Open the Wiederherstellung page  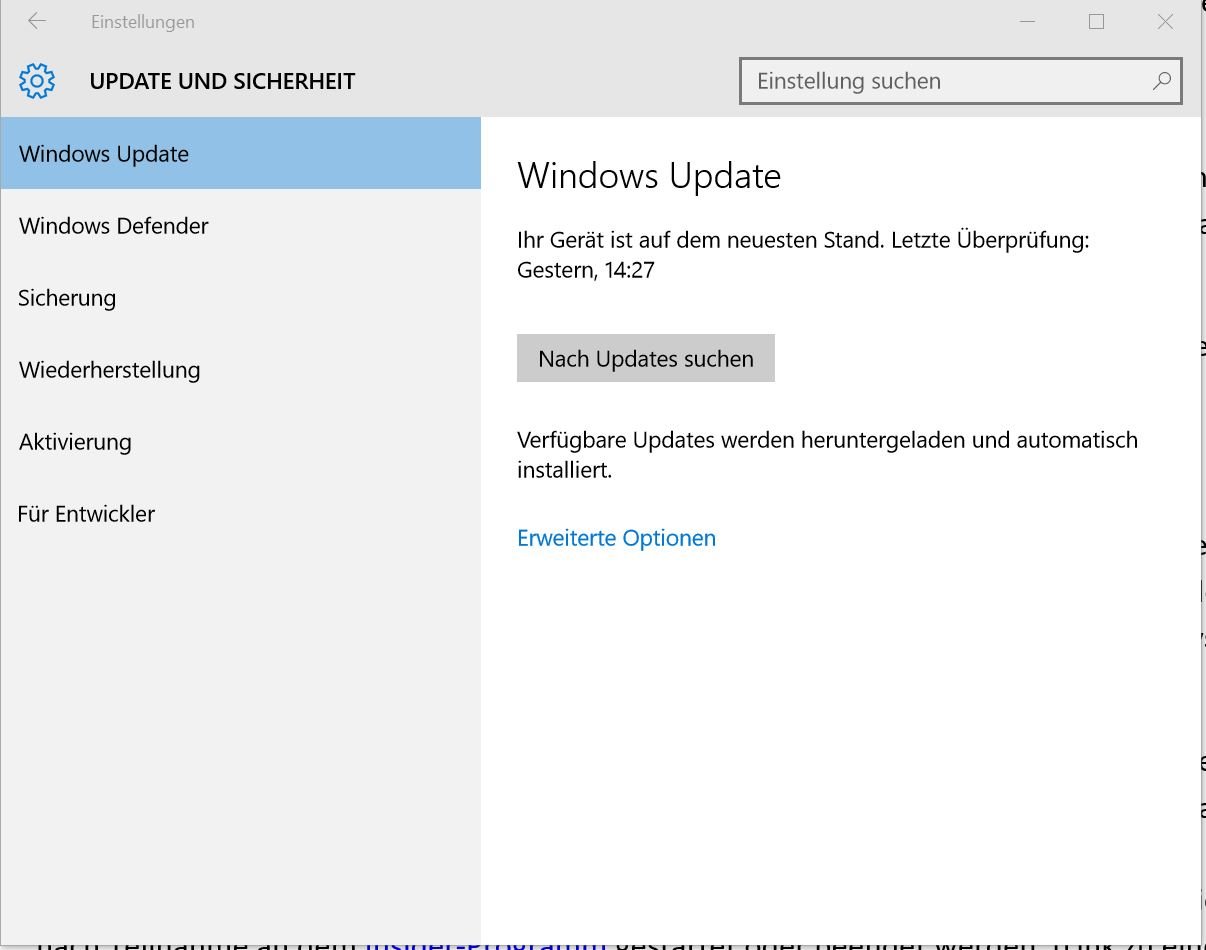coord(110,370)
